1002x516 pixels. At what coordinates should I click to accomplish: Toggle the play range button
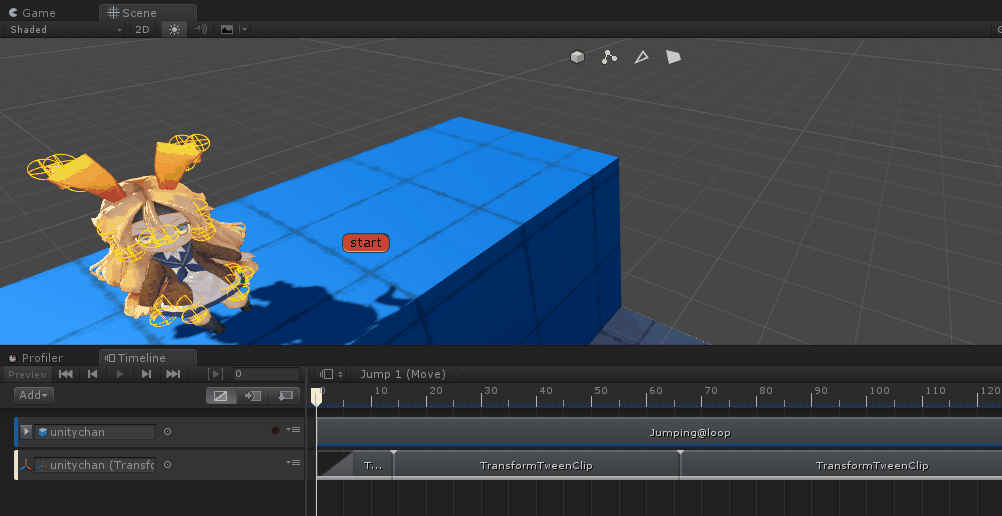point(216,374)
